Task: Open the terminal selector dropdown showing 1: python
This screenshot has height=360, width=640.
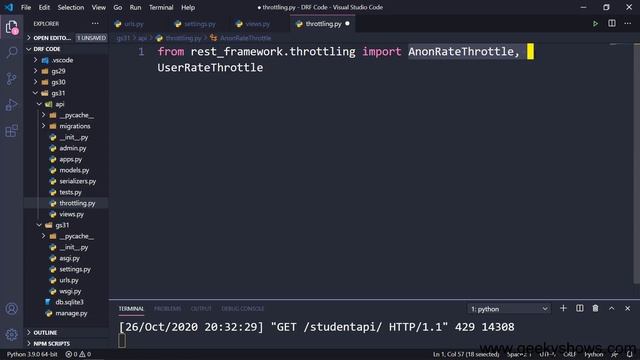Action: [509, 309]
